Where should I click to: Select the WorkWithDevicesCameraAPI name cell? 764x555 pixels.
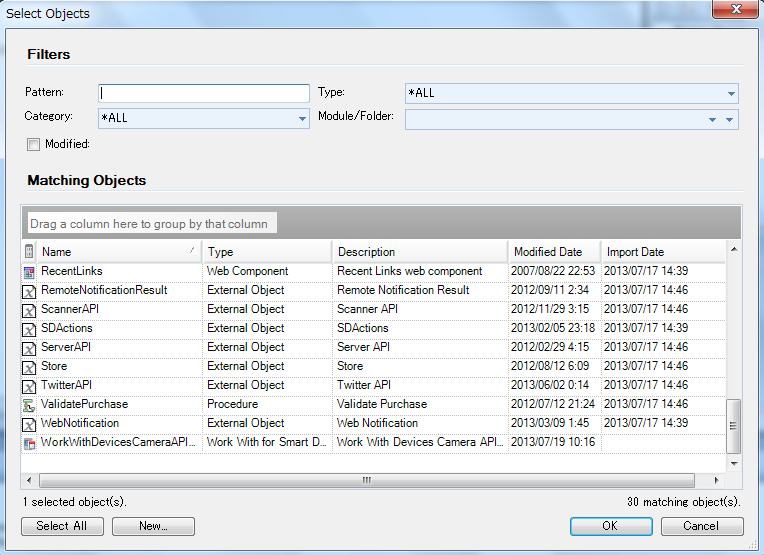(118, 442)
